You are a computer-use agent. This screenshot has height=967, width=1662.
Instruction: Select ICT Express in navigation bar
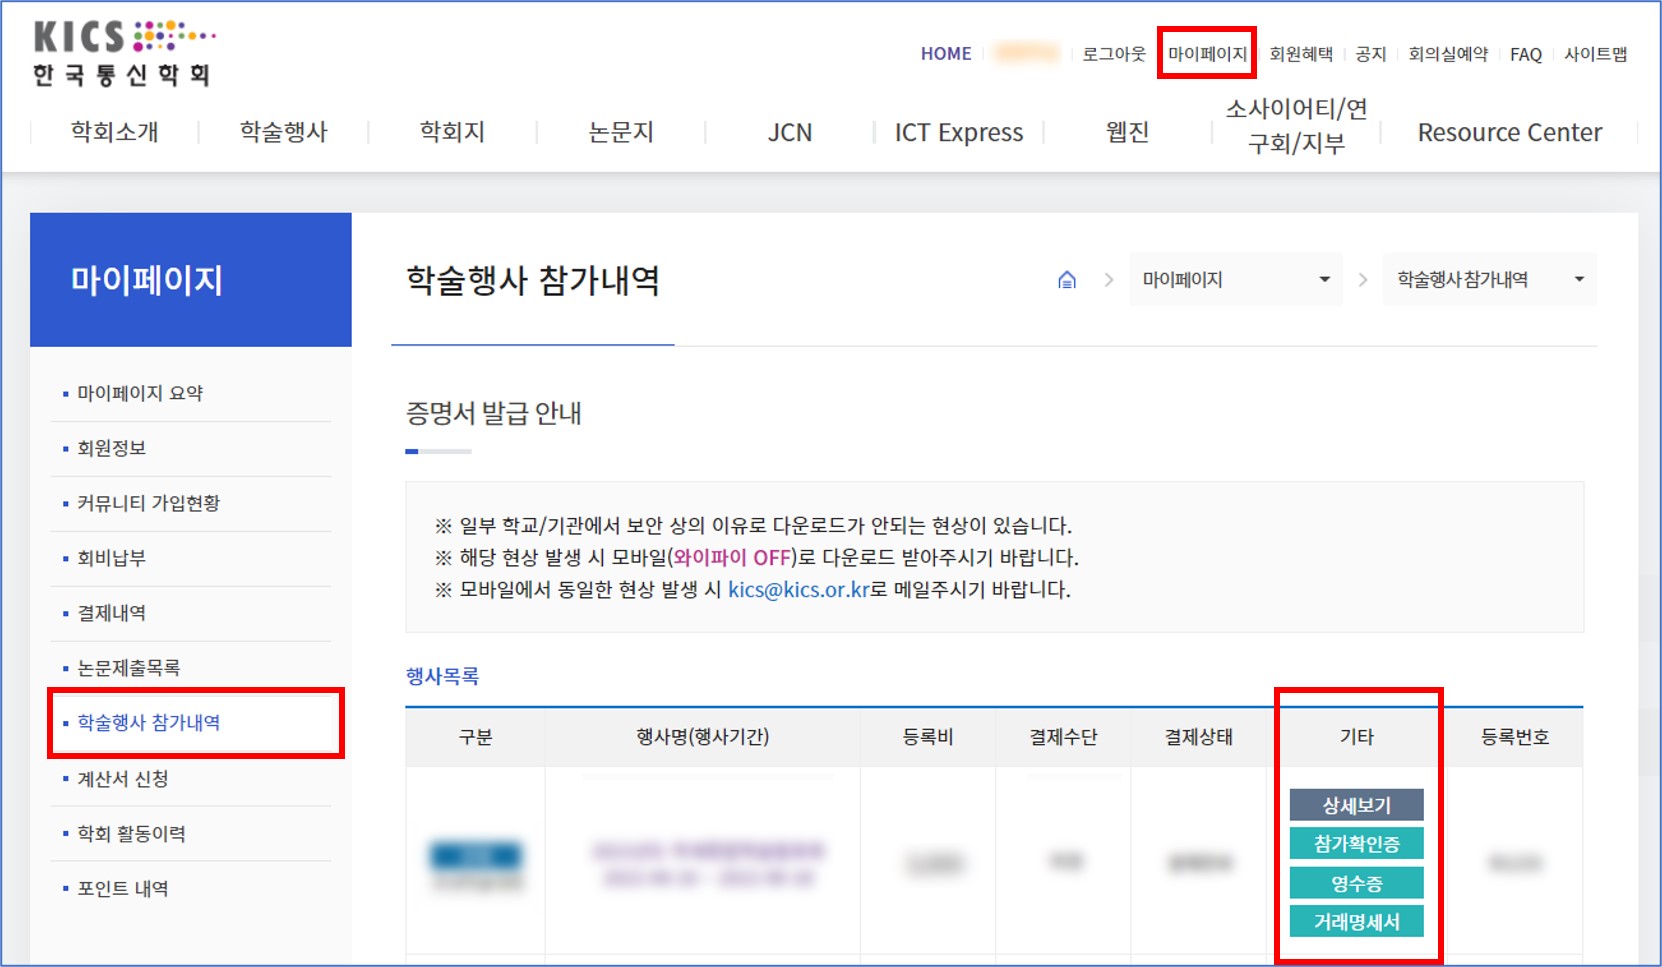[958, 132]
